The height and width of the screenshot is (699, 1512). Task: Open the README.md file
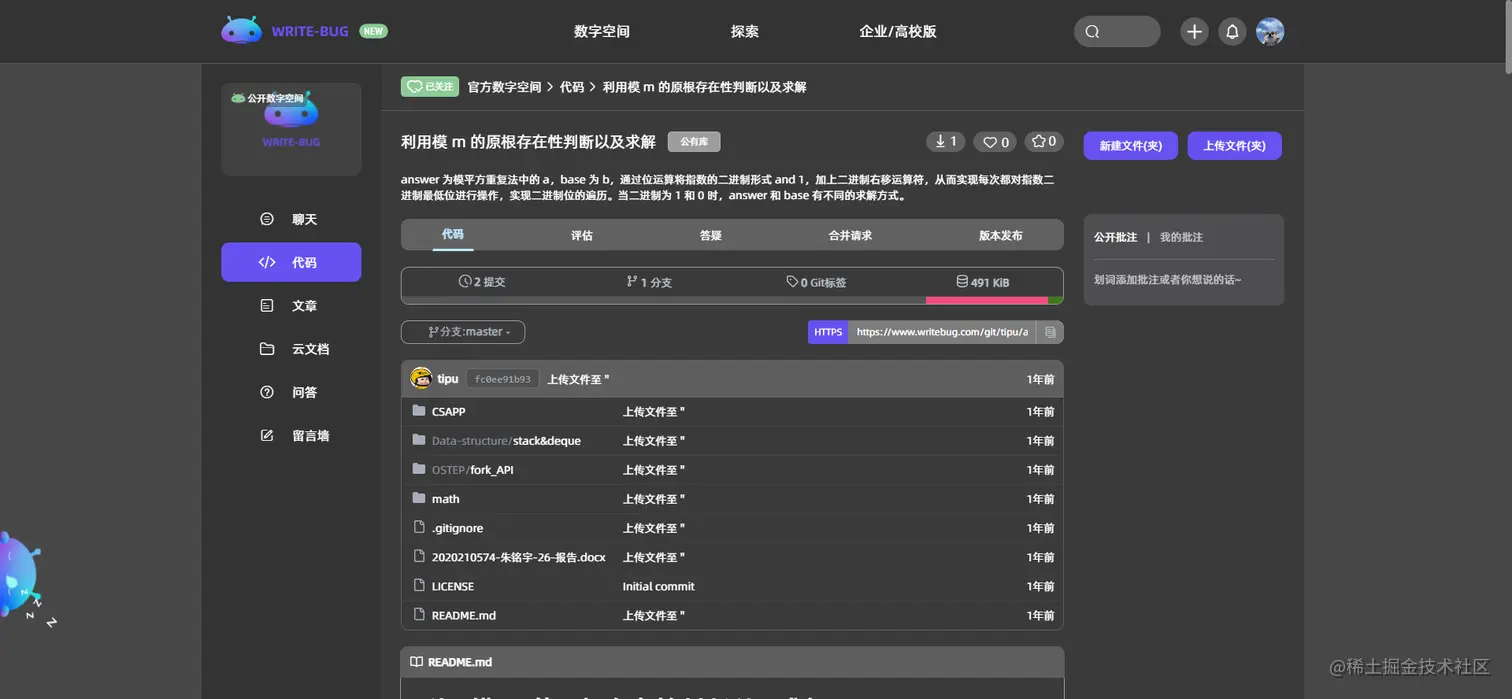point(463,615)
